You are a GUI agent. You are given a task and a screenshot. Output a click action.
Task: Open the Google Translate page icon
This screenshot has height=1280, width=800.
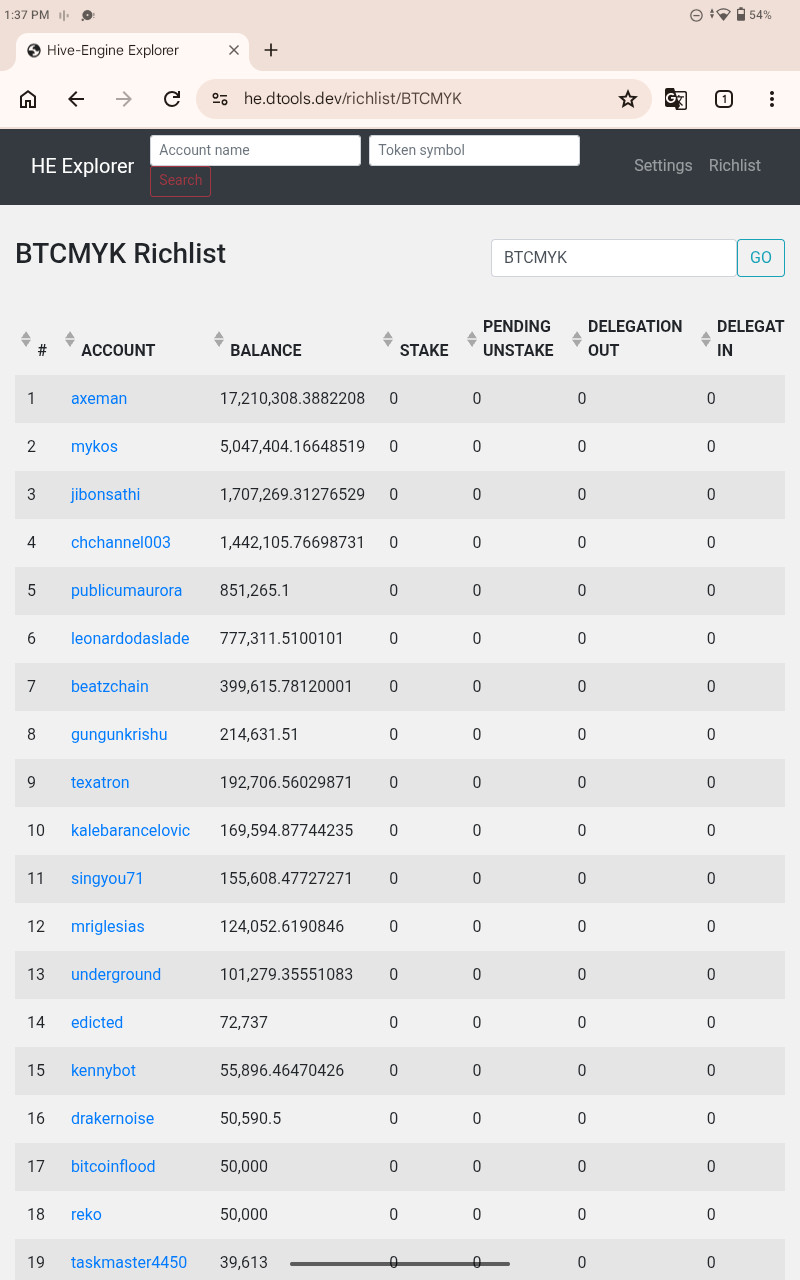click(x=676, y=99)
